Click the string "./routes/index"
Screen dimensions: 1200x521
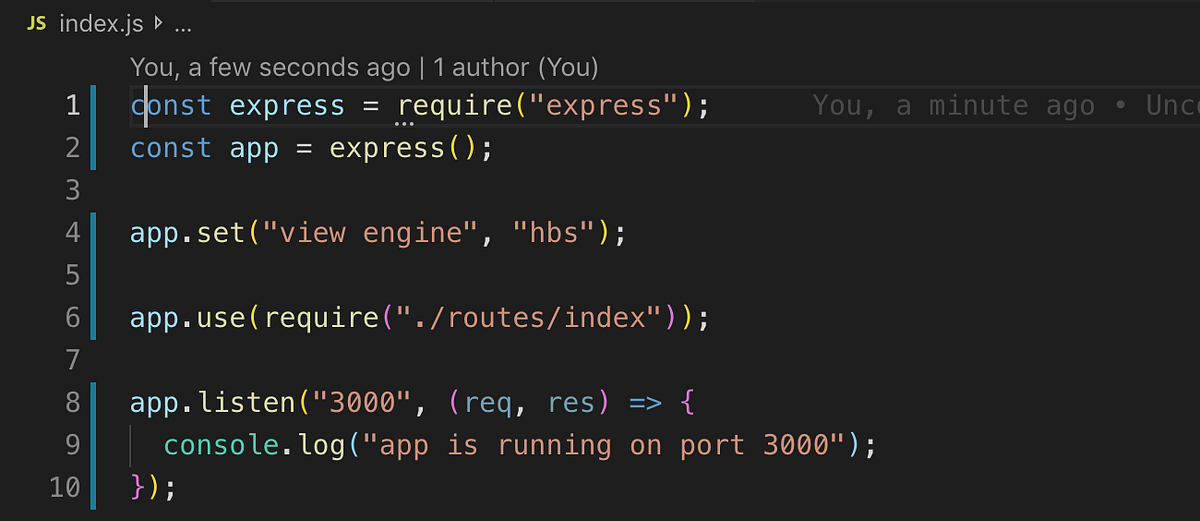pos(530,319)
